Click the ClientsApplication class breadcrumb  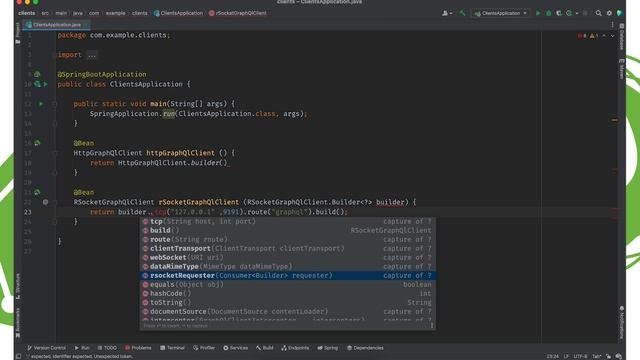(178, 13)
